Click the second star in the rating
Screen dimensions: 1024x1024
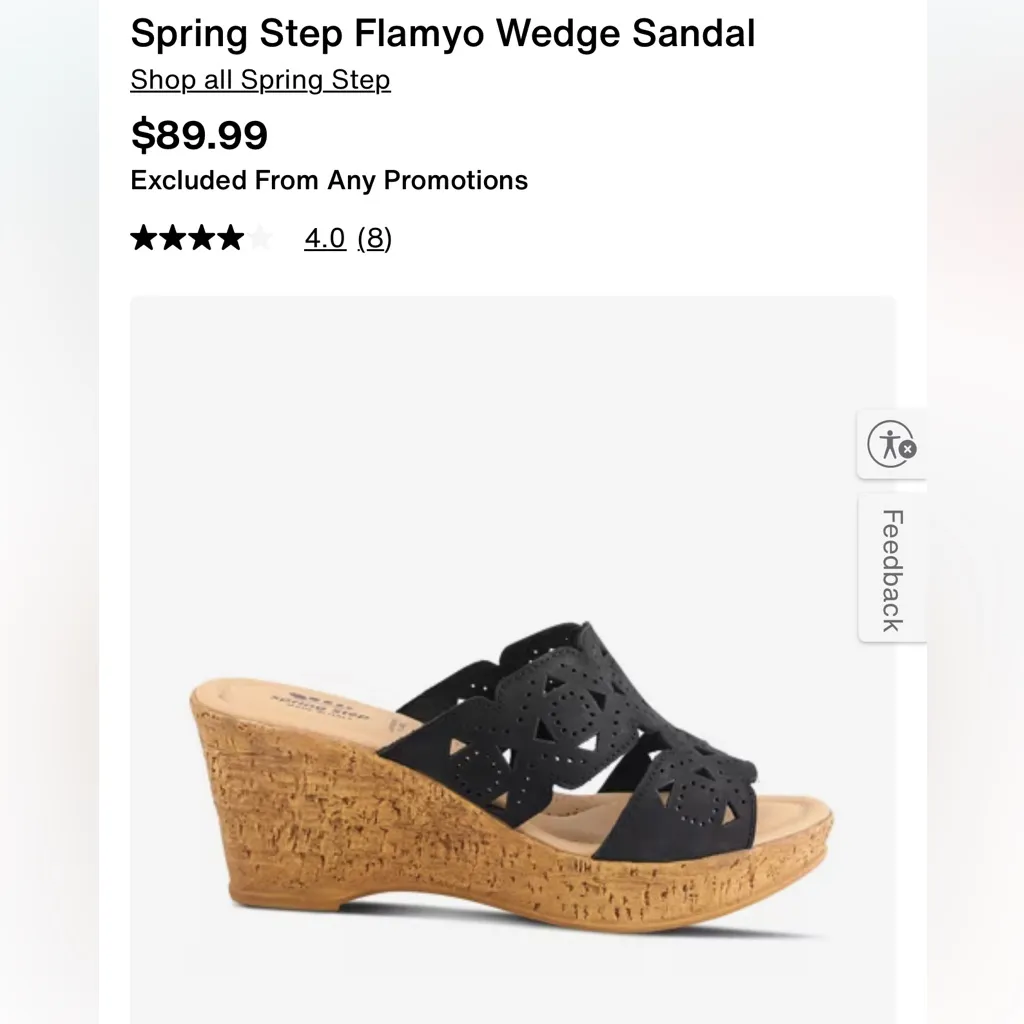pos(172,238)
